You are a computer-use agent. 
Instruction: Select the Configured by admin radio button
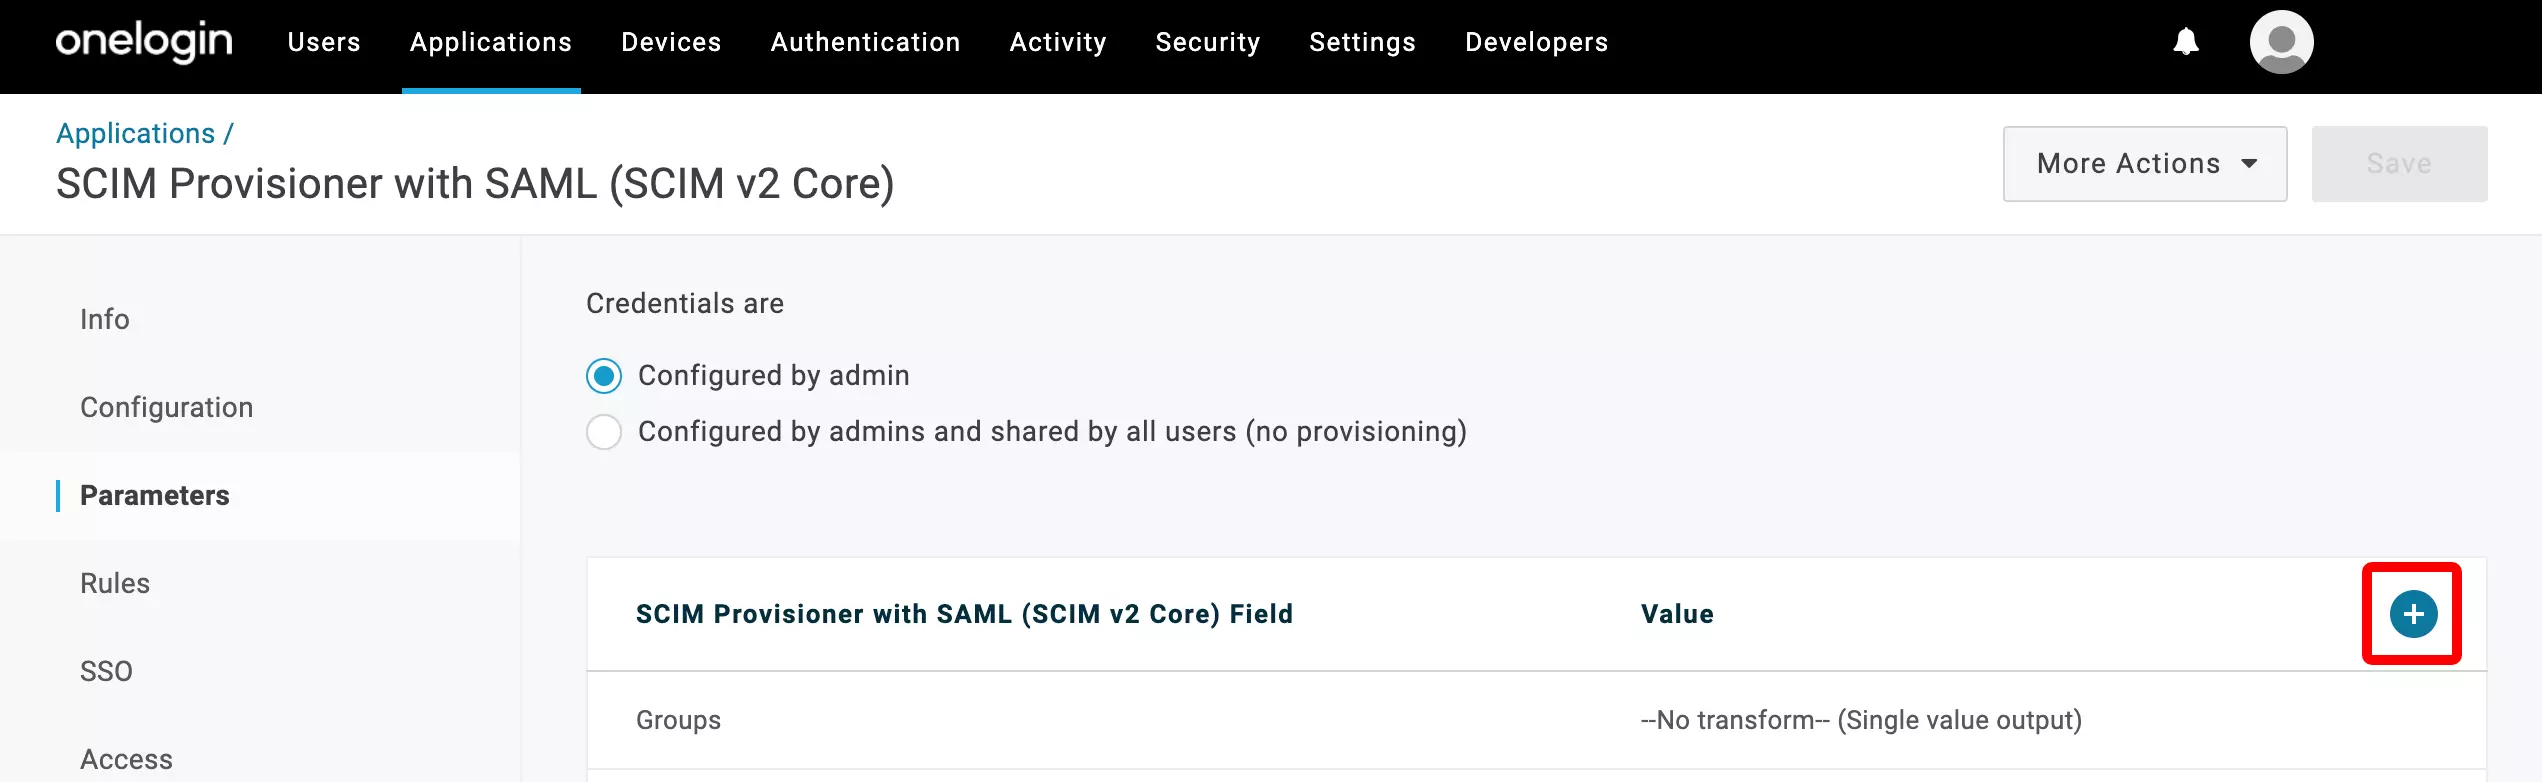click(604, 376)
